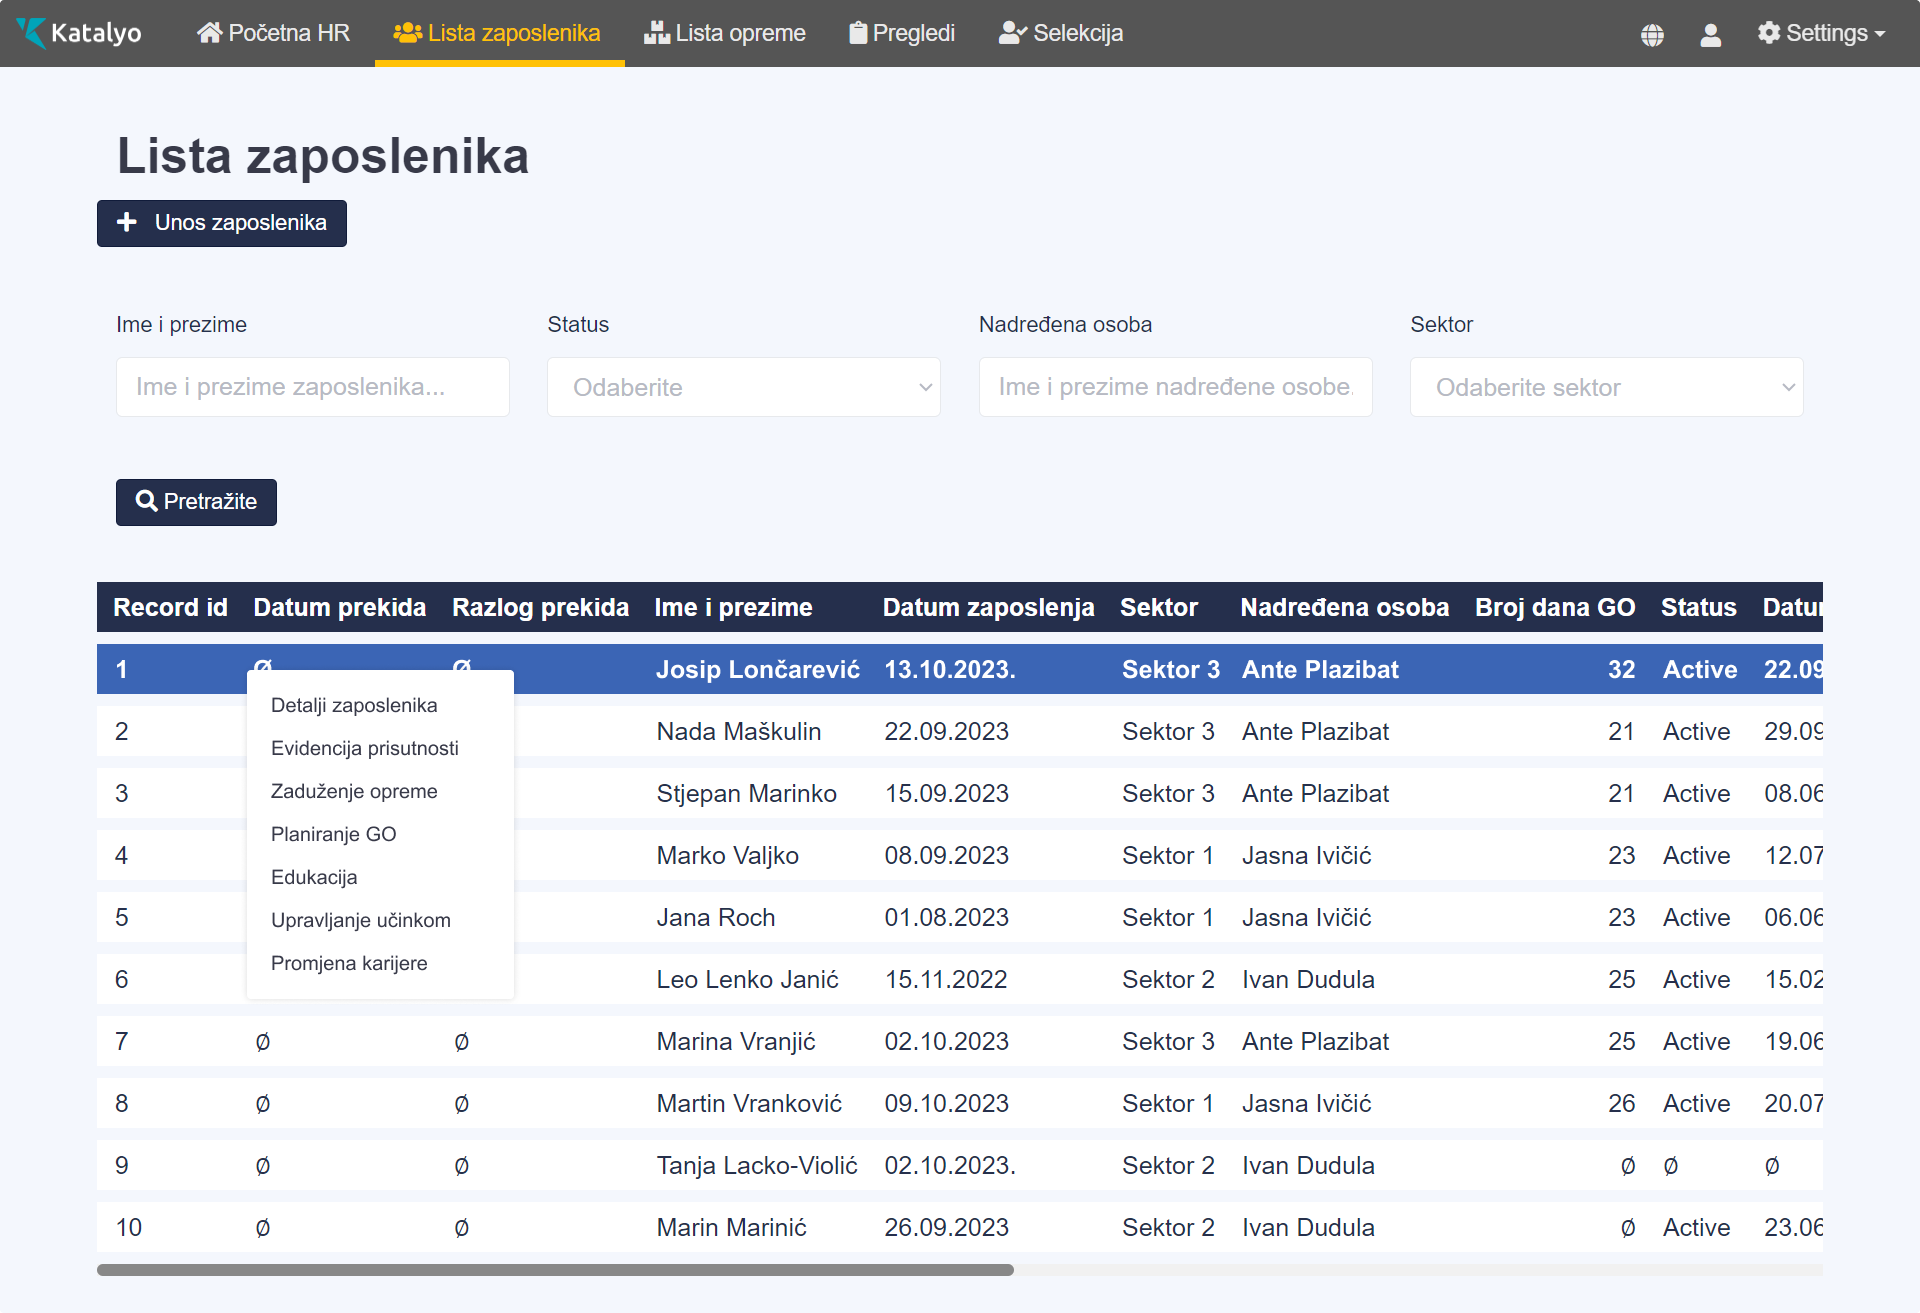Open Promjena karijere context option
Screen dimensions: 1920x1313
coord(348,963)
